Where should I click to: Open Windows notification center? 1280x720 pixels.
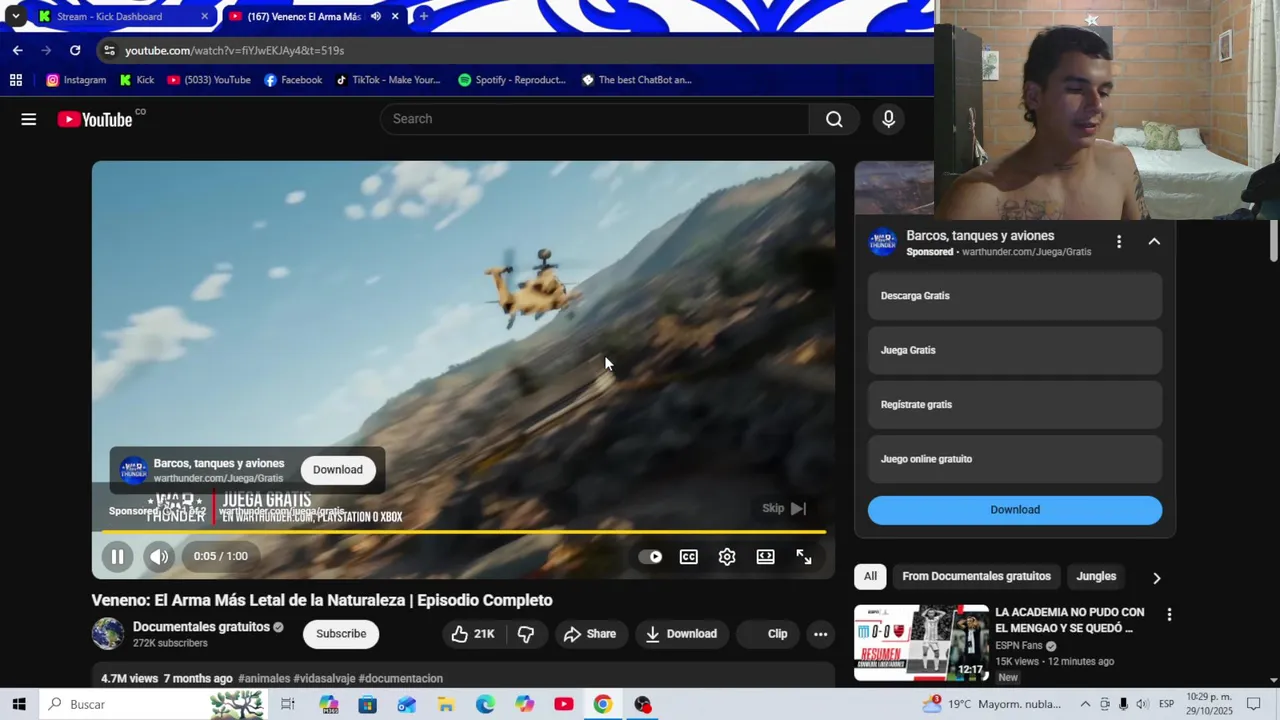[x=1254, y=704]
